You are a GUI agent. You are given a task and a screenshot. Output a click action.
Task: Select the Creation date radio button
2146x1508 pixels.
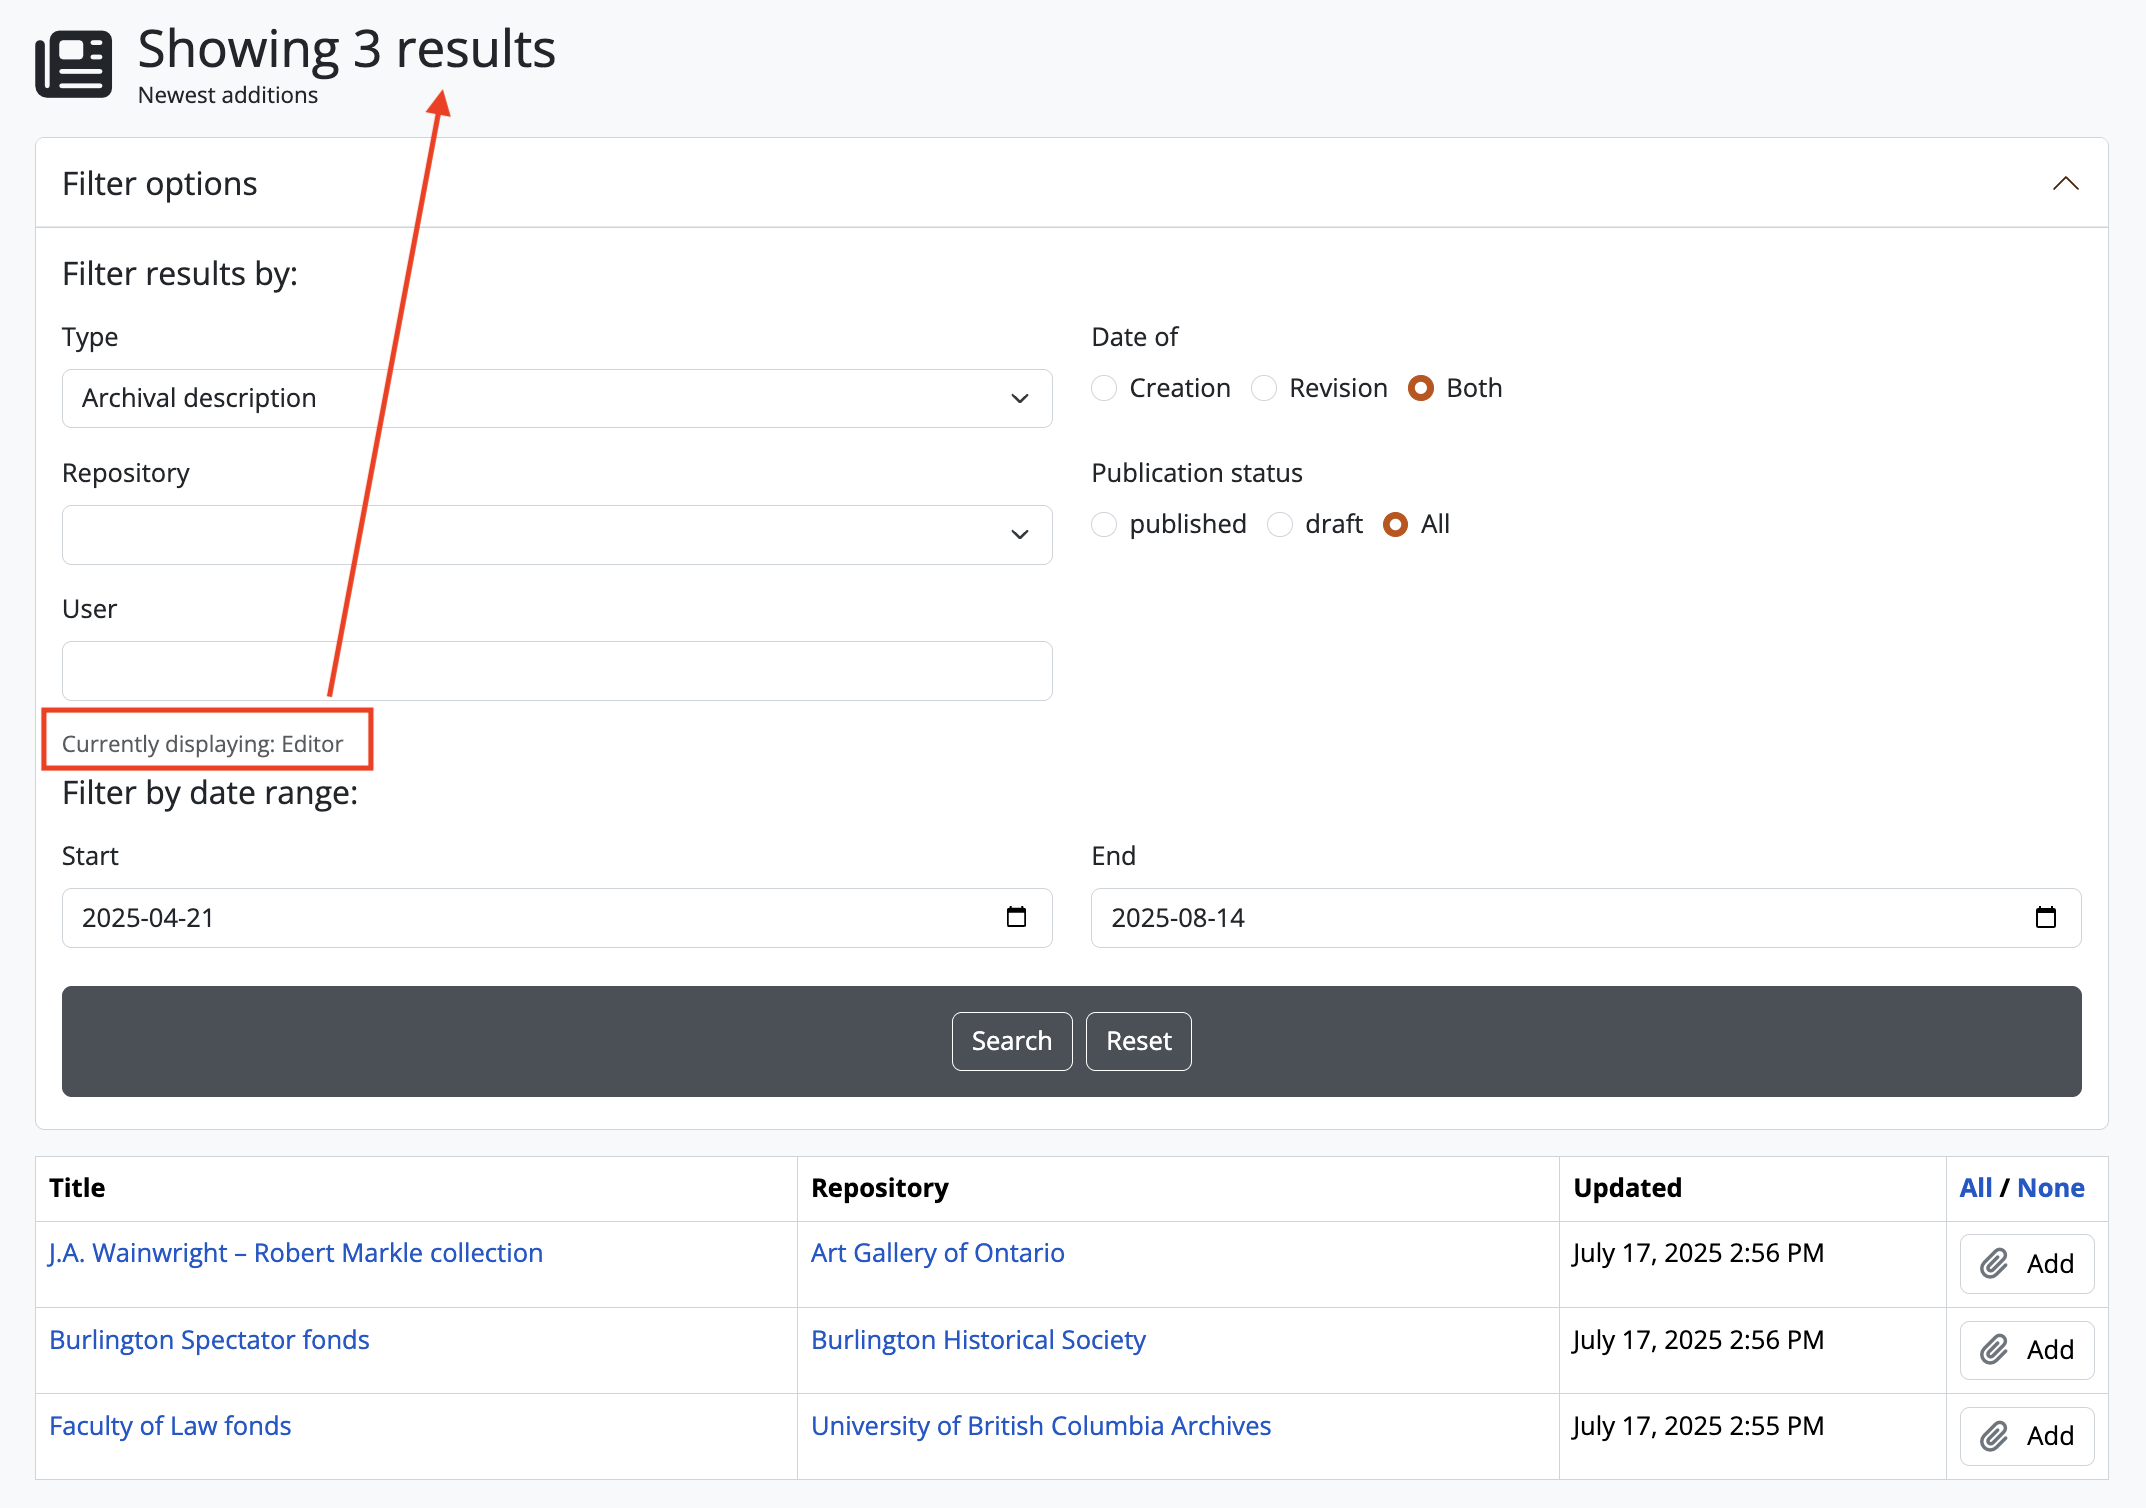click(1104, 388)
